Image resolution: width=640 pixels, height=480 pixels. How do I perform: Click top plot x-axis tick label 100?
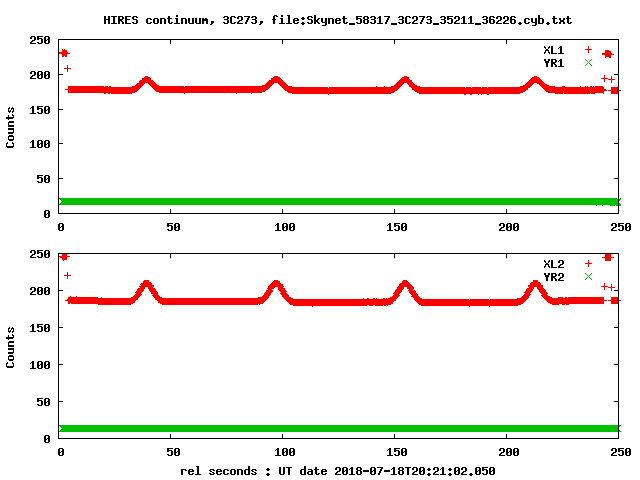coord(284,227)
